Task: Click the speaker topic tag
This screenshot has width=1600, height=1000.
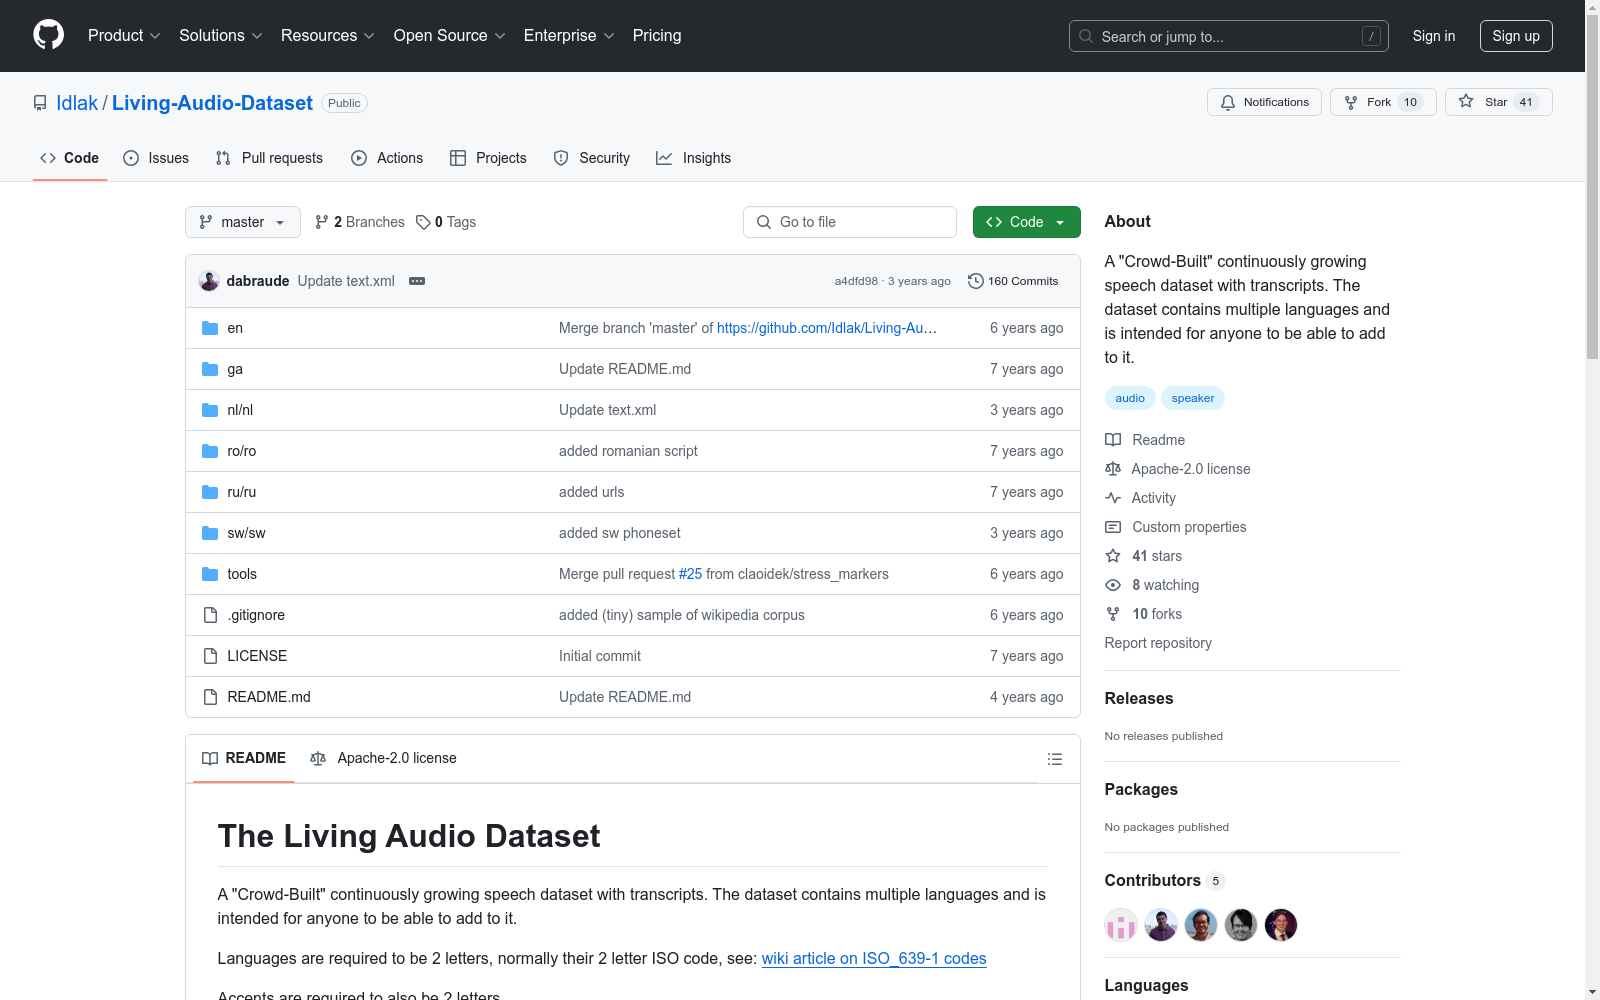Action: (1193, 398)
